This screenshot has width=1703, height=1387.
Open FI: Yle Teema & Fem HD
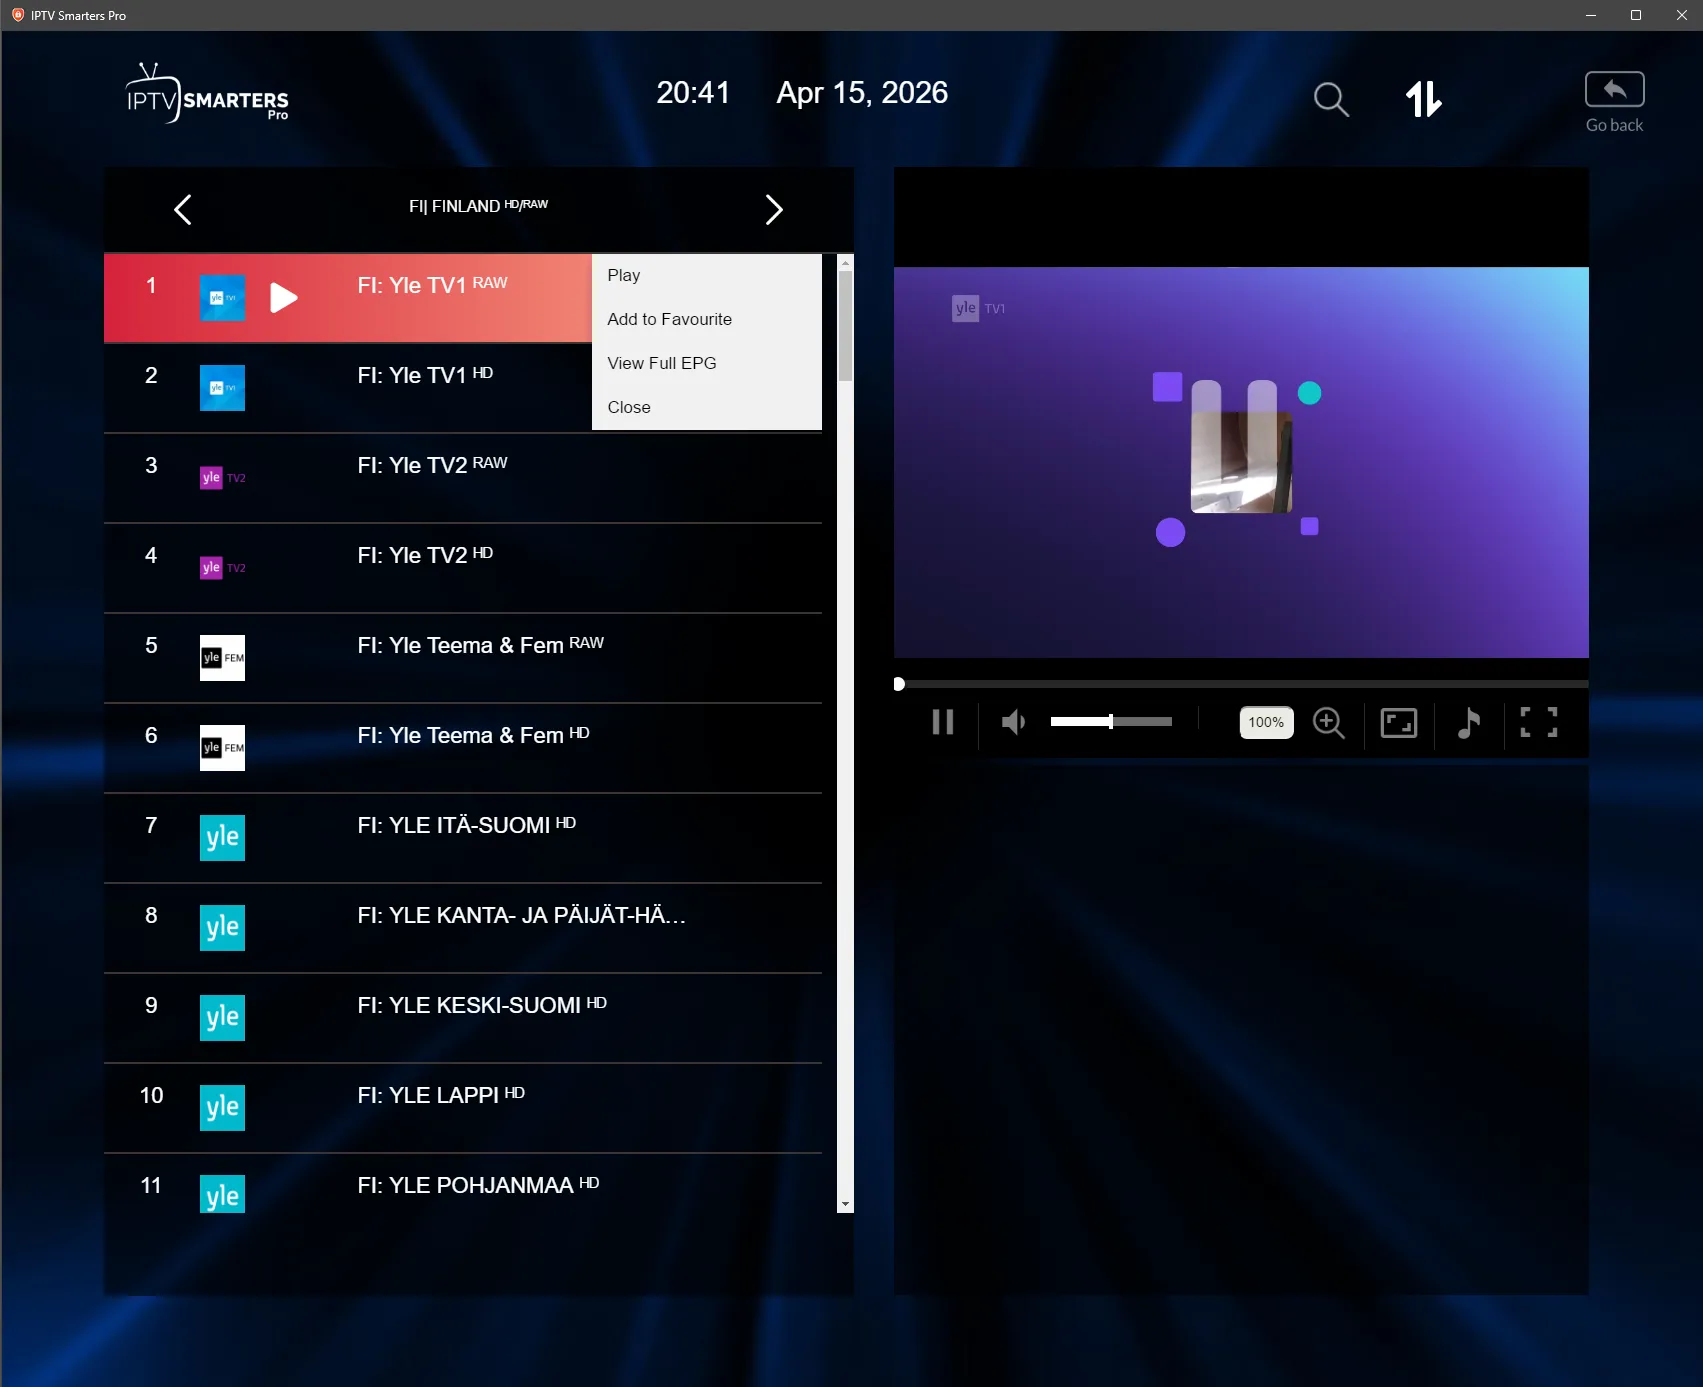[463, 748]
